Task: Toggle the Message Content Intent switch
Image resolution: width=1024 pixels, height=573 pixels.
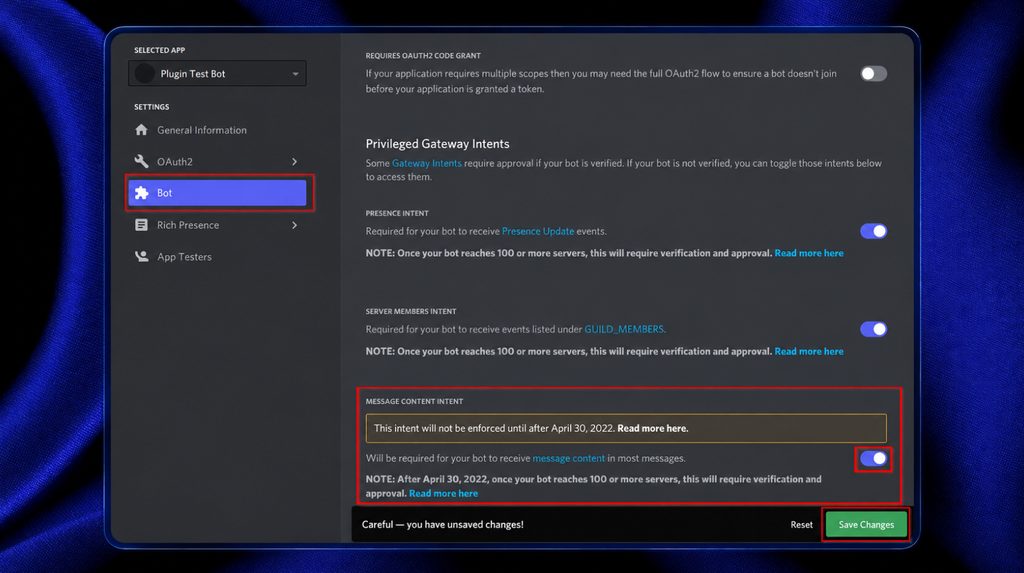Action: point(873,459)
